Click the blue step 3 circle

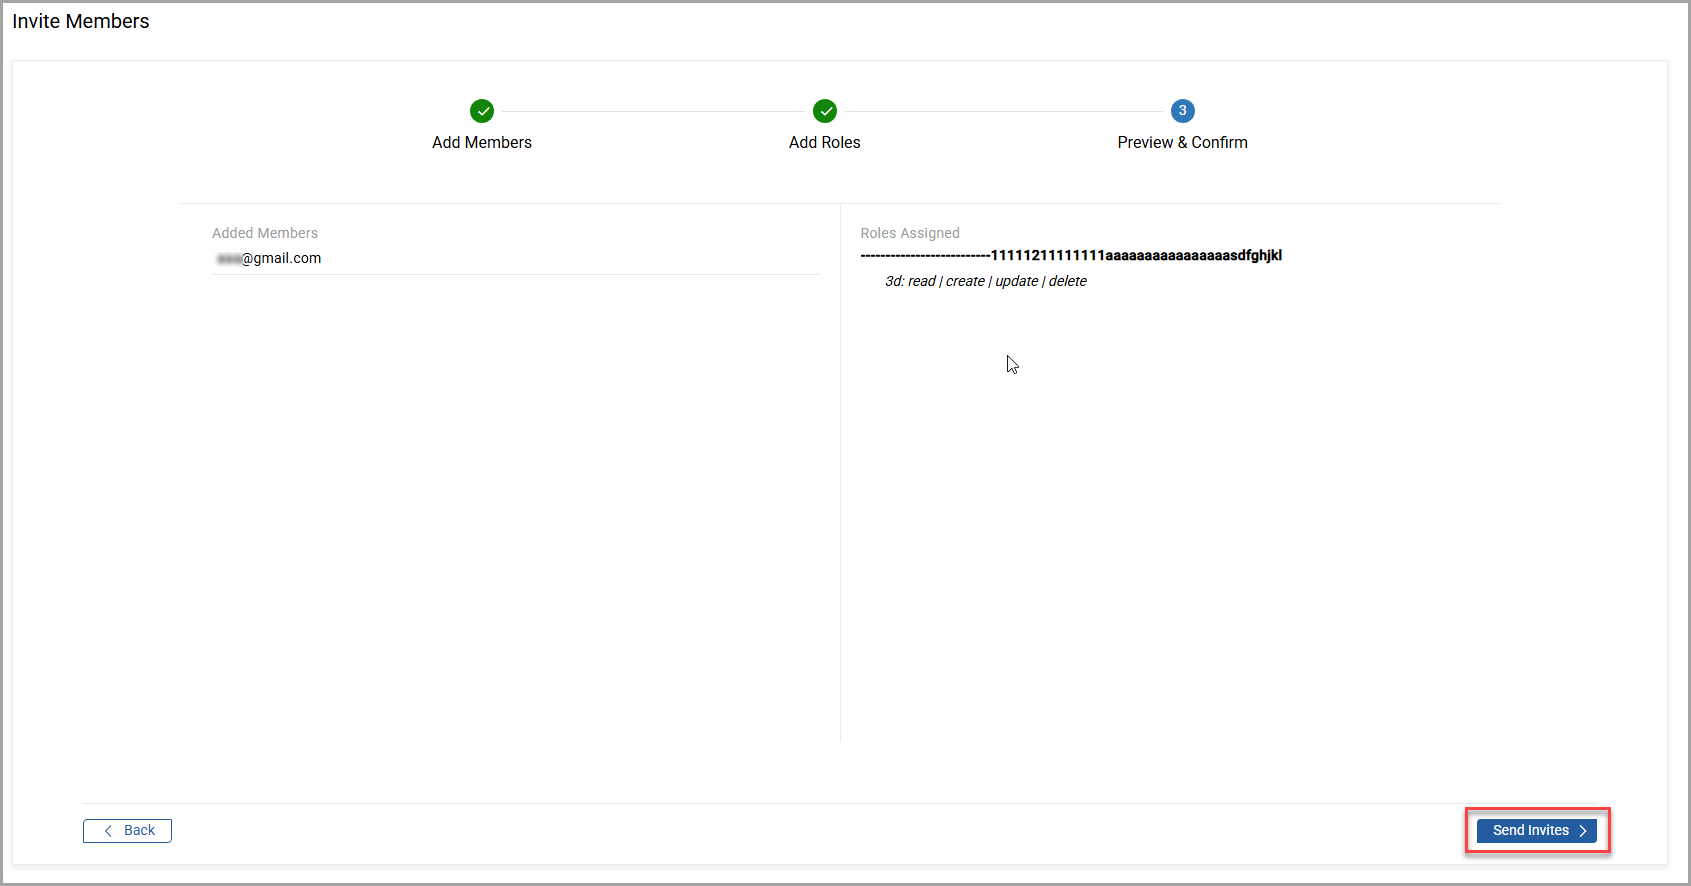coord(1182,111)
